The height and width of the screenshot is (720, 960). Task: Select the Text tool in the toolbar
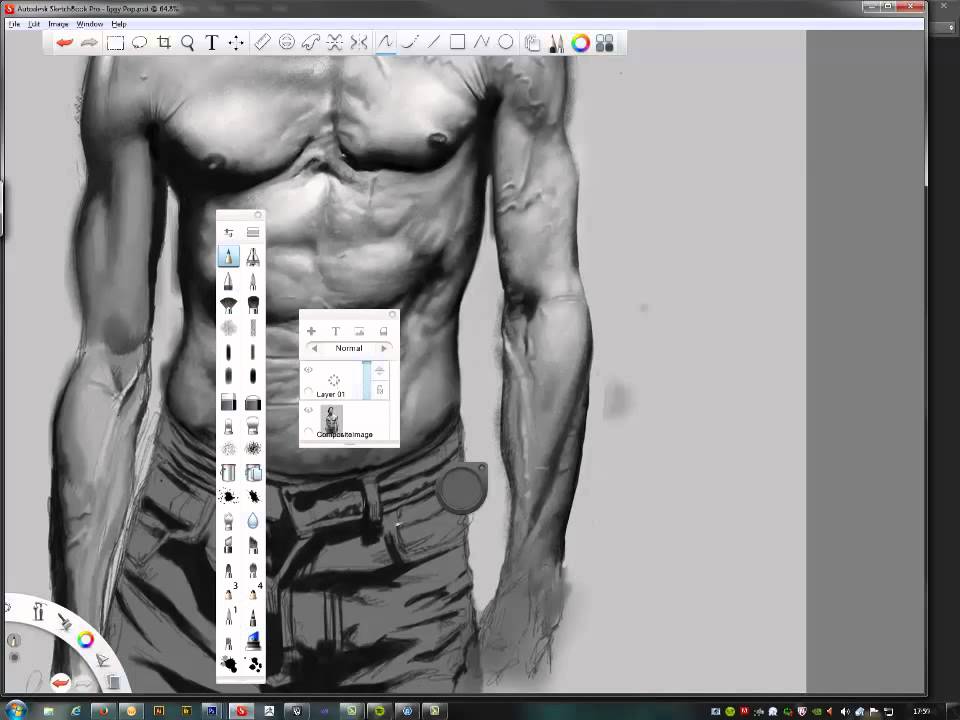pos(212,42)
